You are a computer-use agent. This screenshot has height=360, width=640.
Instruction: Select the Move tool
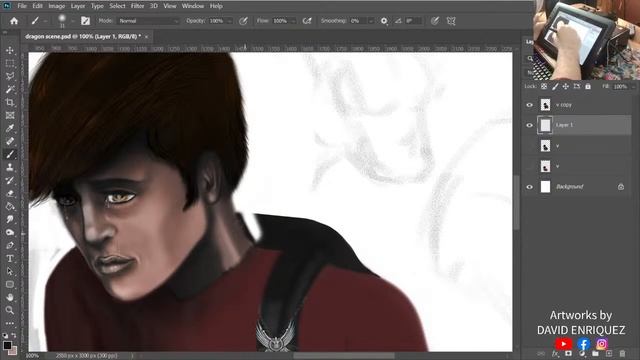(10, 50)
